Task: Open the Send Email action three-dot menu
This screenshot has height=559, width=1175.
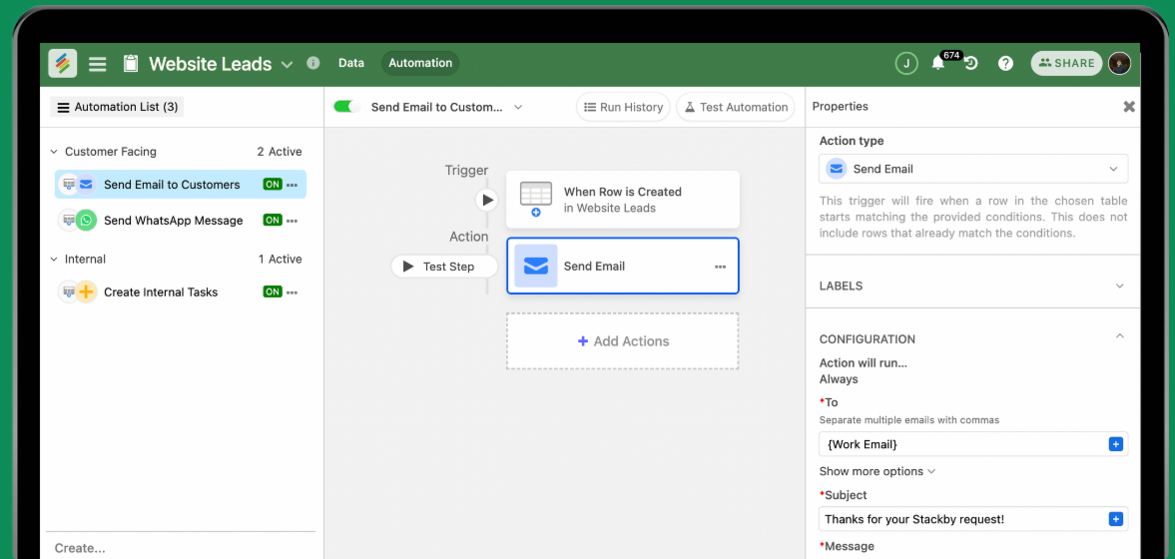Action: tap(720, 267)
